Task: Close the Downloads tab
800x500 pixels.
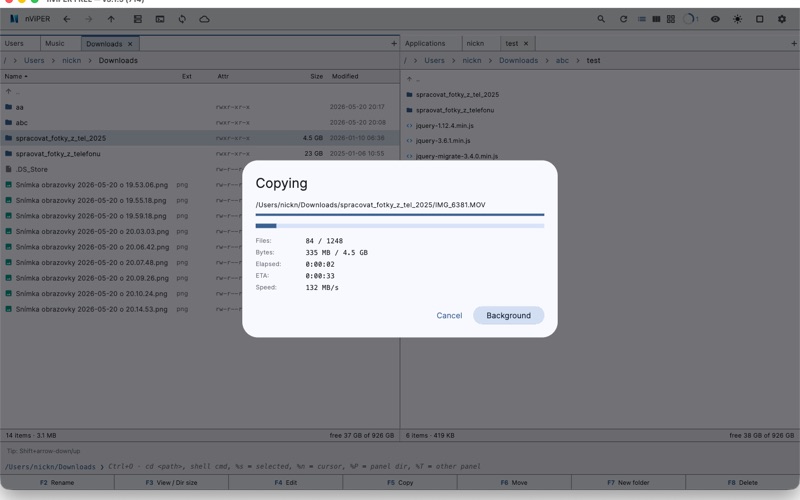Action: pyautogui.click(x=130, y=44)
